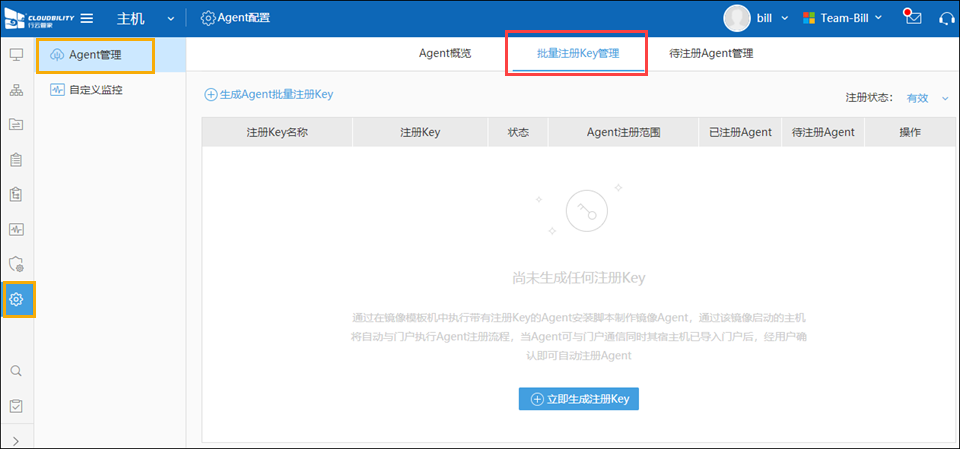Click 生成Agent批量注册Key link

click(x=269, y=94)
